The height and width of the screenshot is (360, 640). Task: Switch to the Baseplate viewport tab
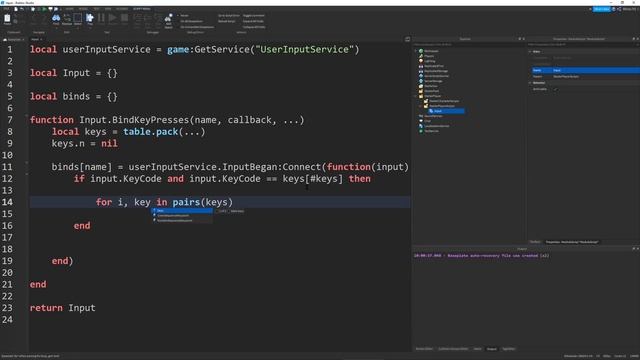[13, 39]
